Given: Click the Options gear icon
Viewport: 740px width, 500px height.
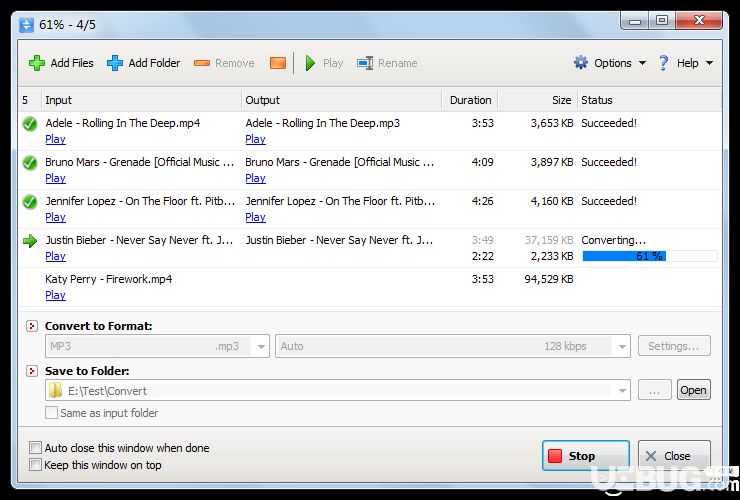Looking at the screenshot, I should [x=580, y=63].
